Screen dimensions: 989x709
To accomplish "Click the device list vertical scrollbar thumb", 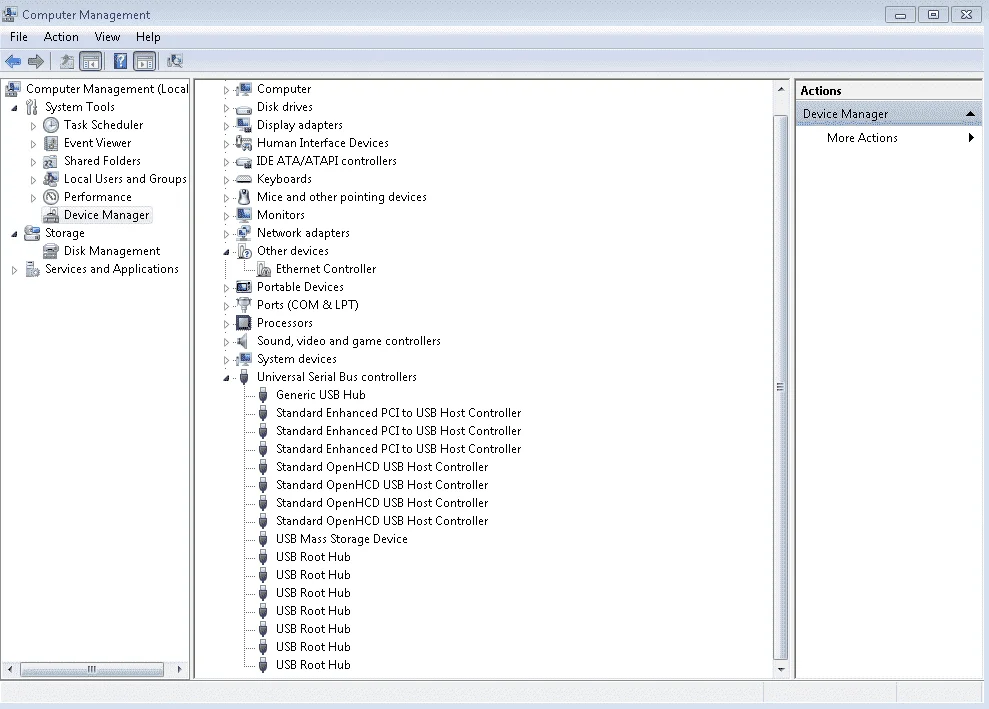I will coord(781,387).
